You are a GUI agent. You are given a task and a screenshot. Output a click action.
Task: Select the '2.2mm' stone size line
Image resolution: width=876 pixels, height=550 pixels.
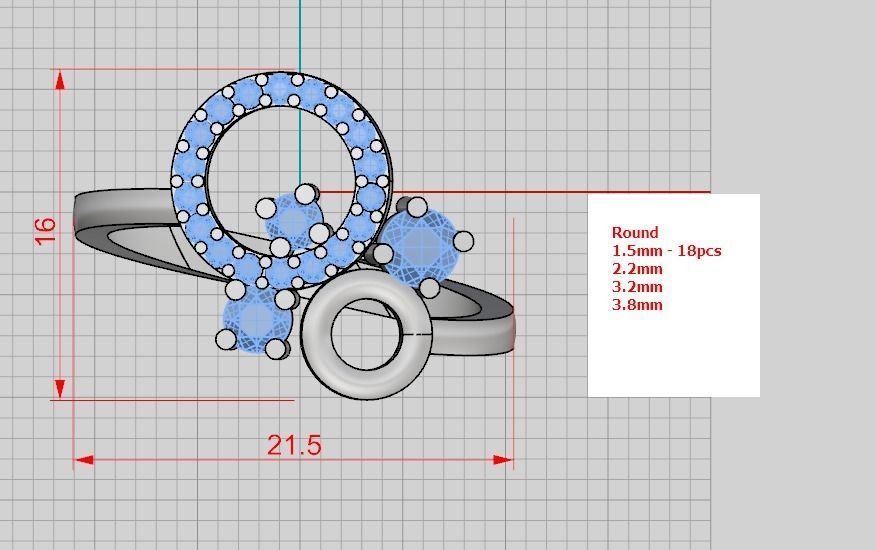click(637, 269)
